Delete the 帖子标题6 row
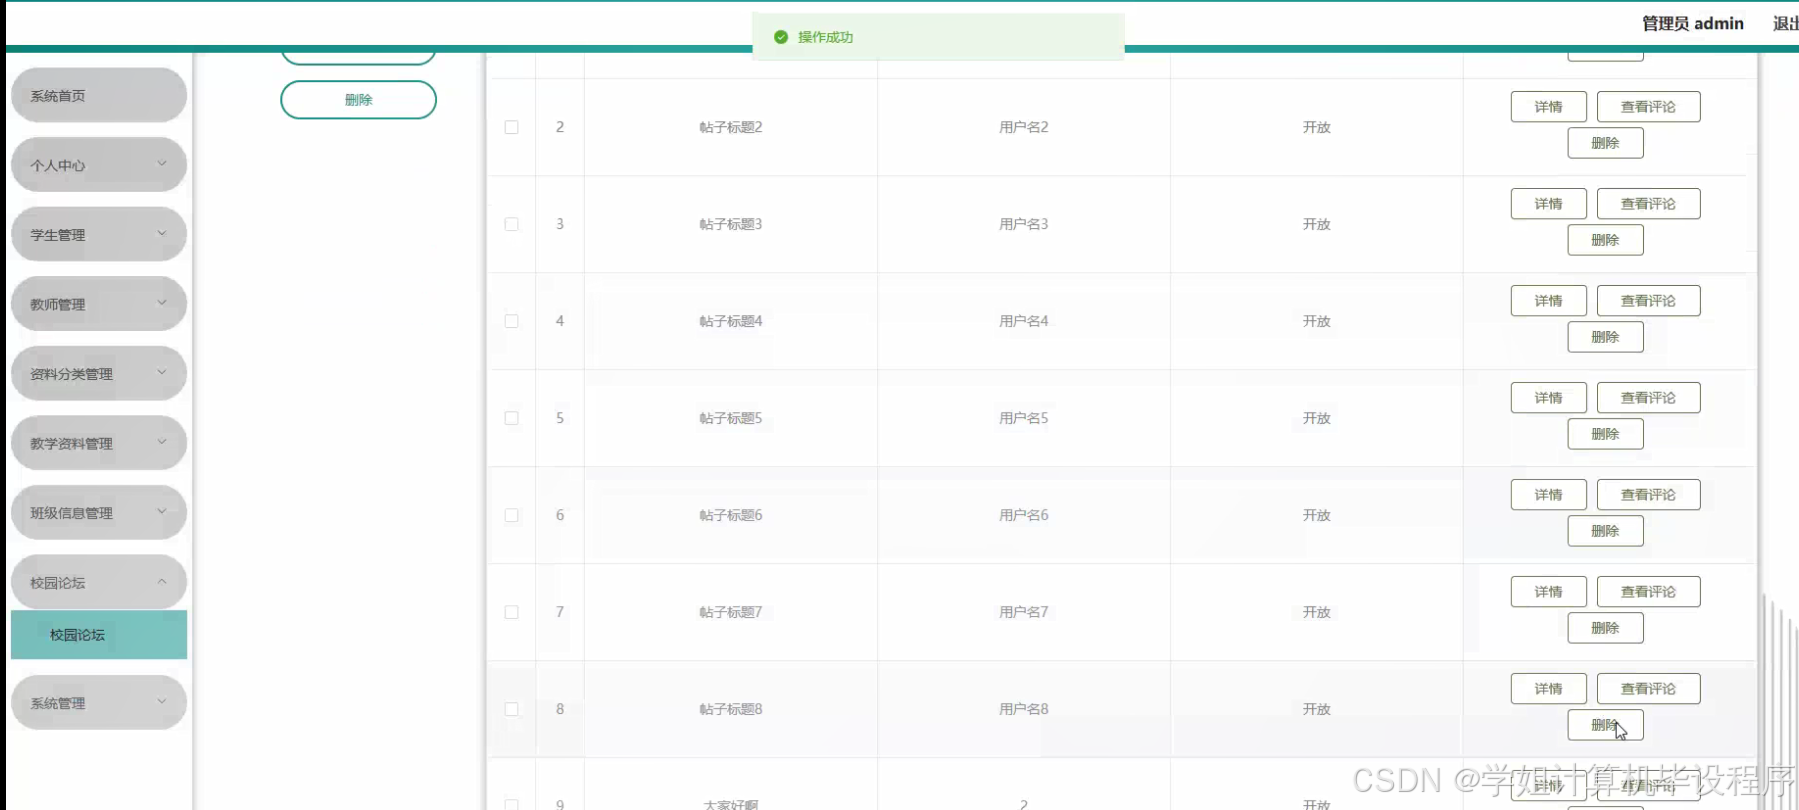Image resolution: width=1799 pixels, height=810 pixels. click(1605, 531)
